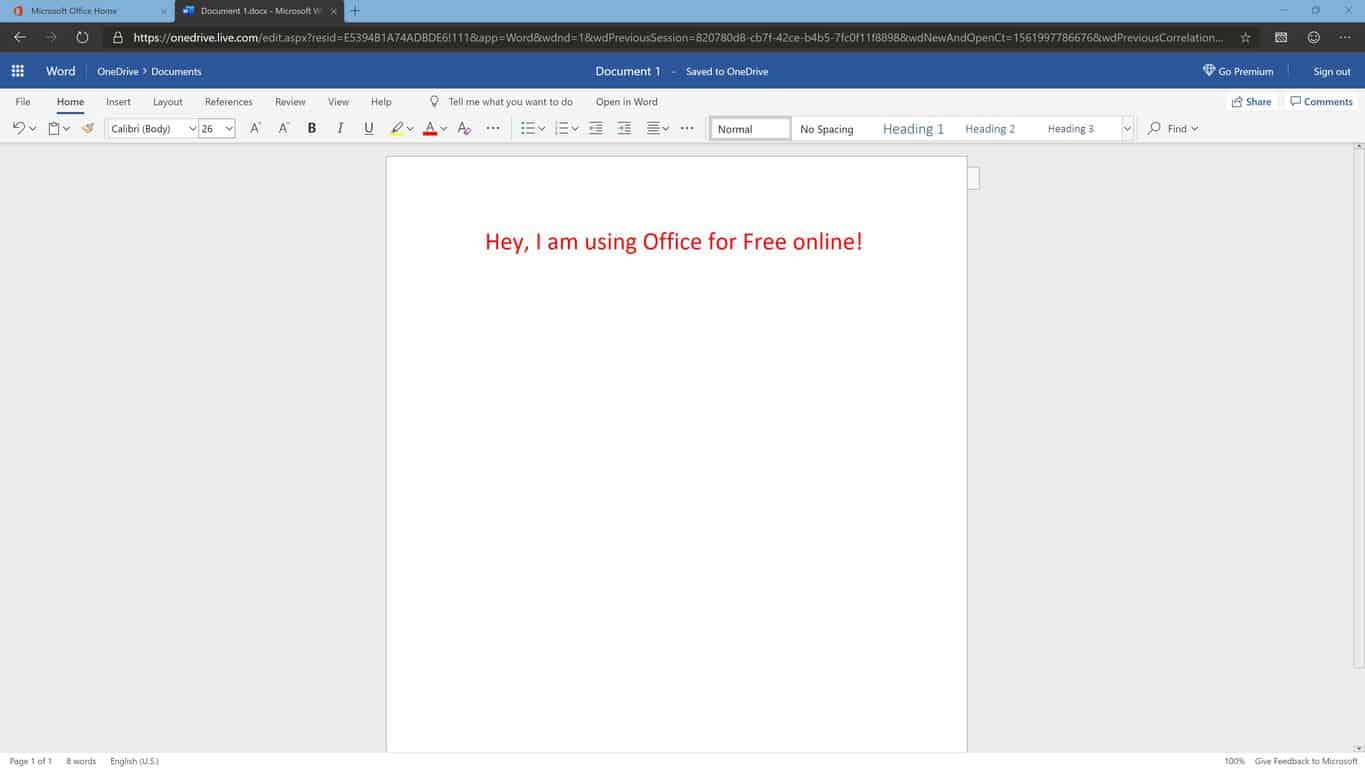Open the Office app launcher grid

point(17,71)
